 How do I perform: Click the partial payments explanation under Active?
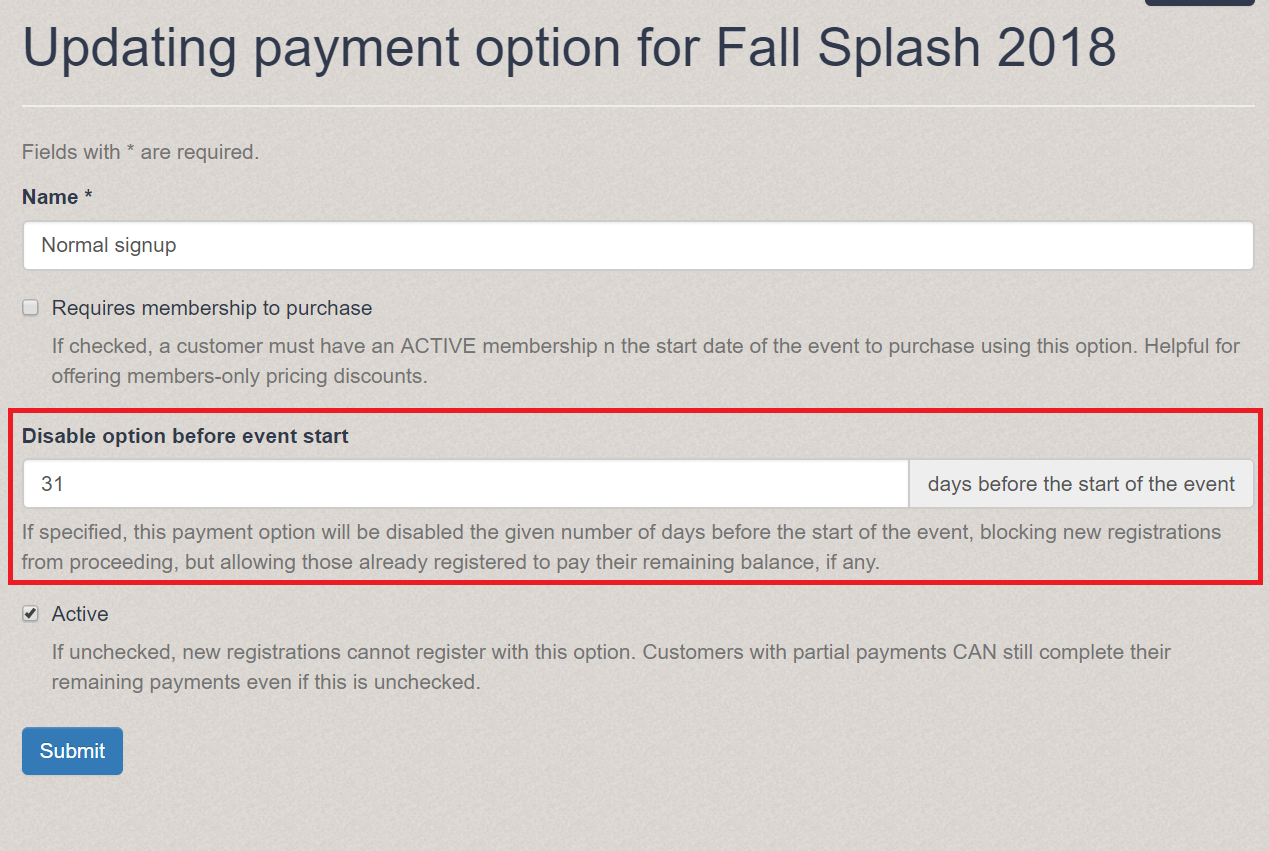[610, 666]
